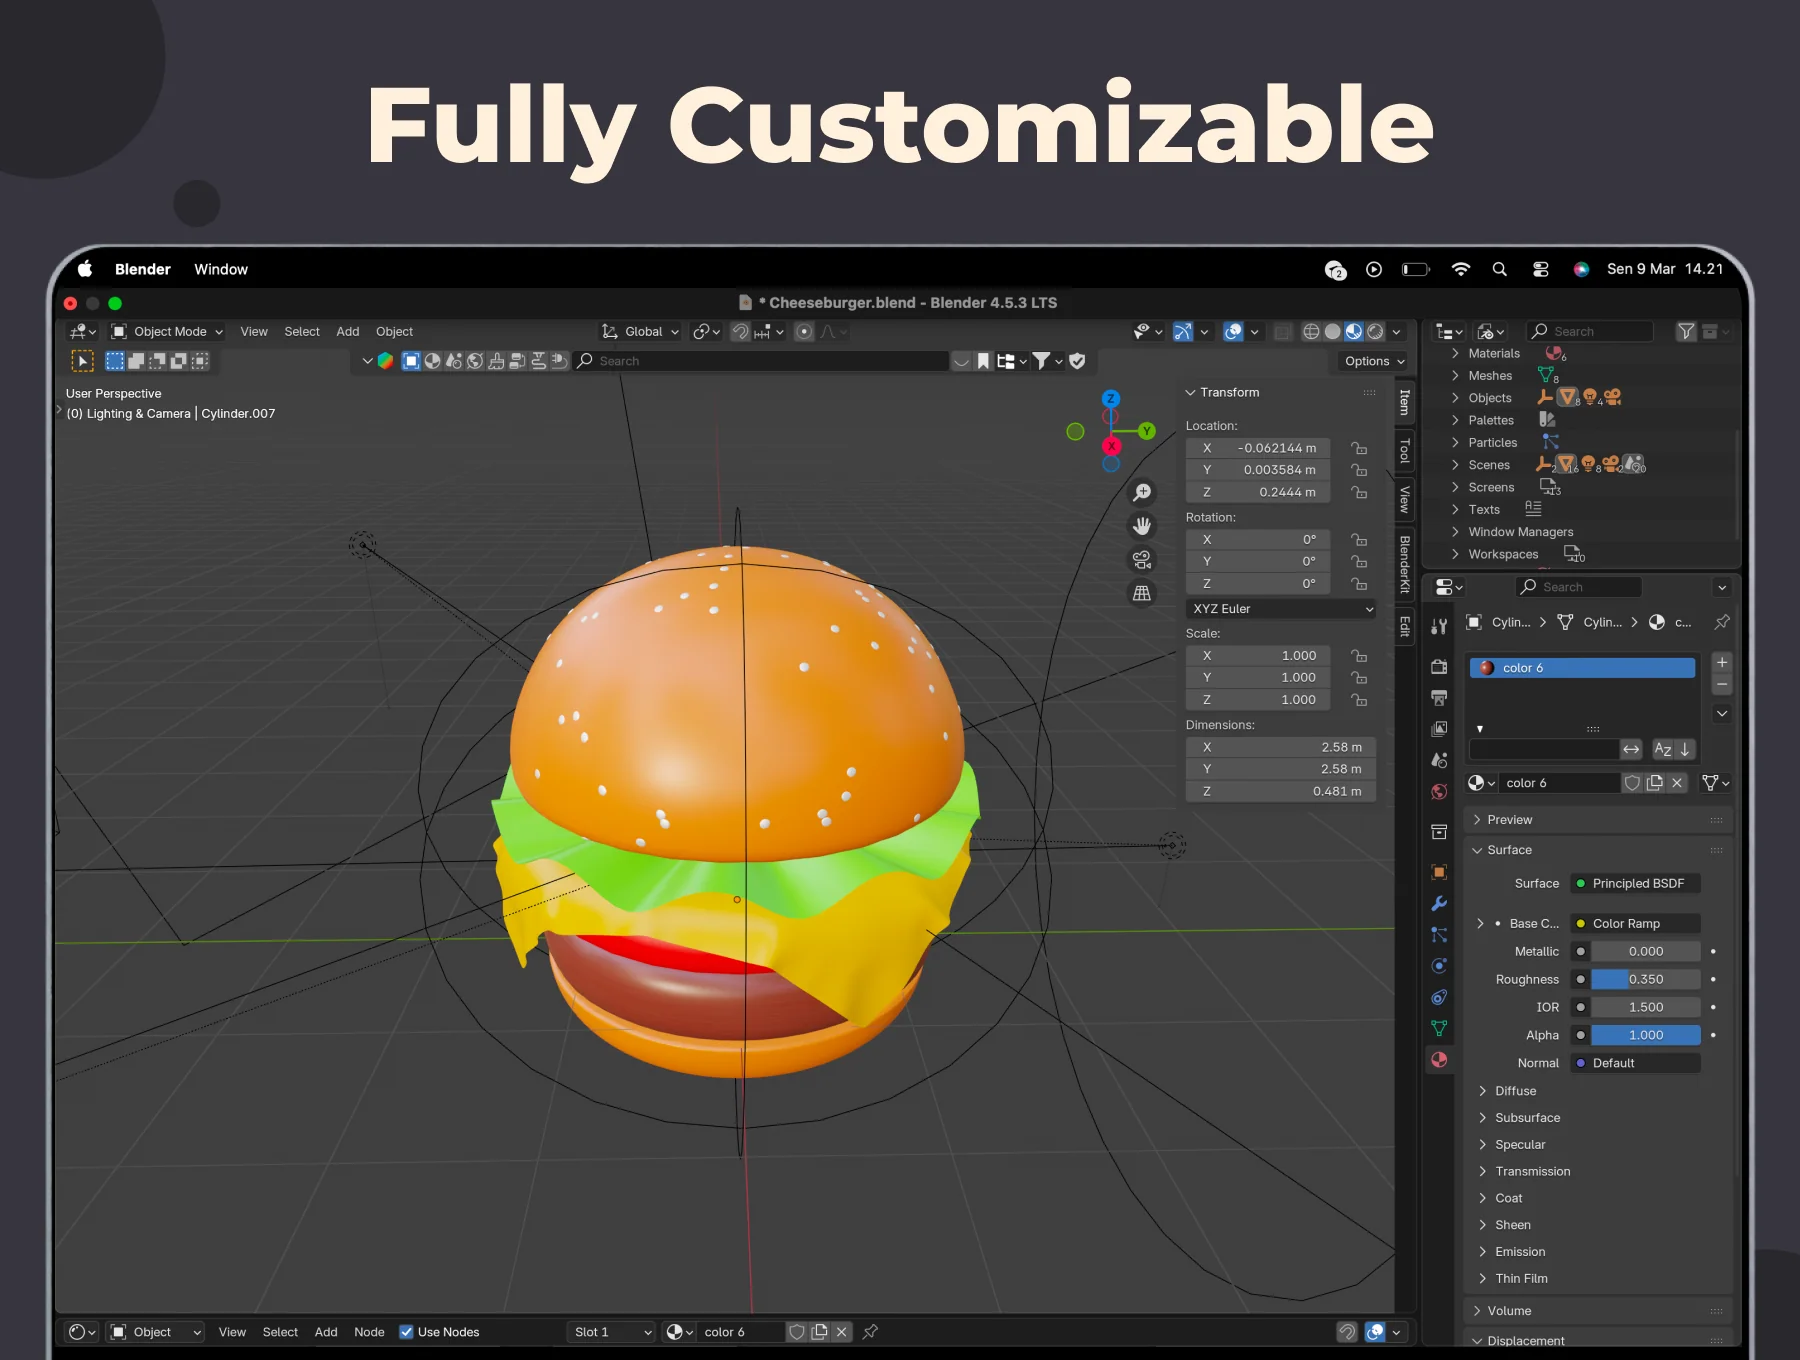Open the Slot 1 dropdown
Screen dimensions: 1800x1360
point(612,1332)
